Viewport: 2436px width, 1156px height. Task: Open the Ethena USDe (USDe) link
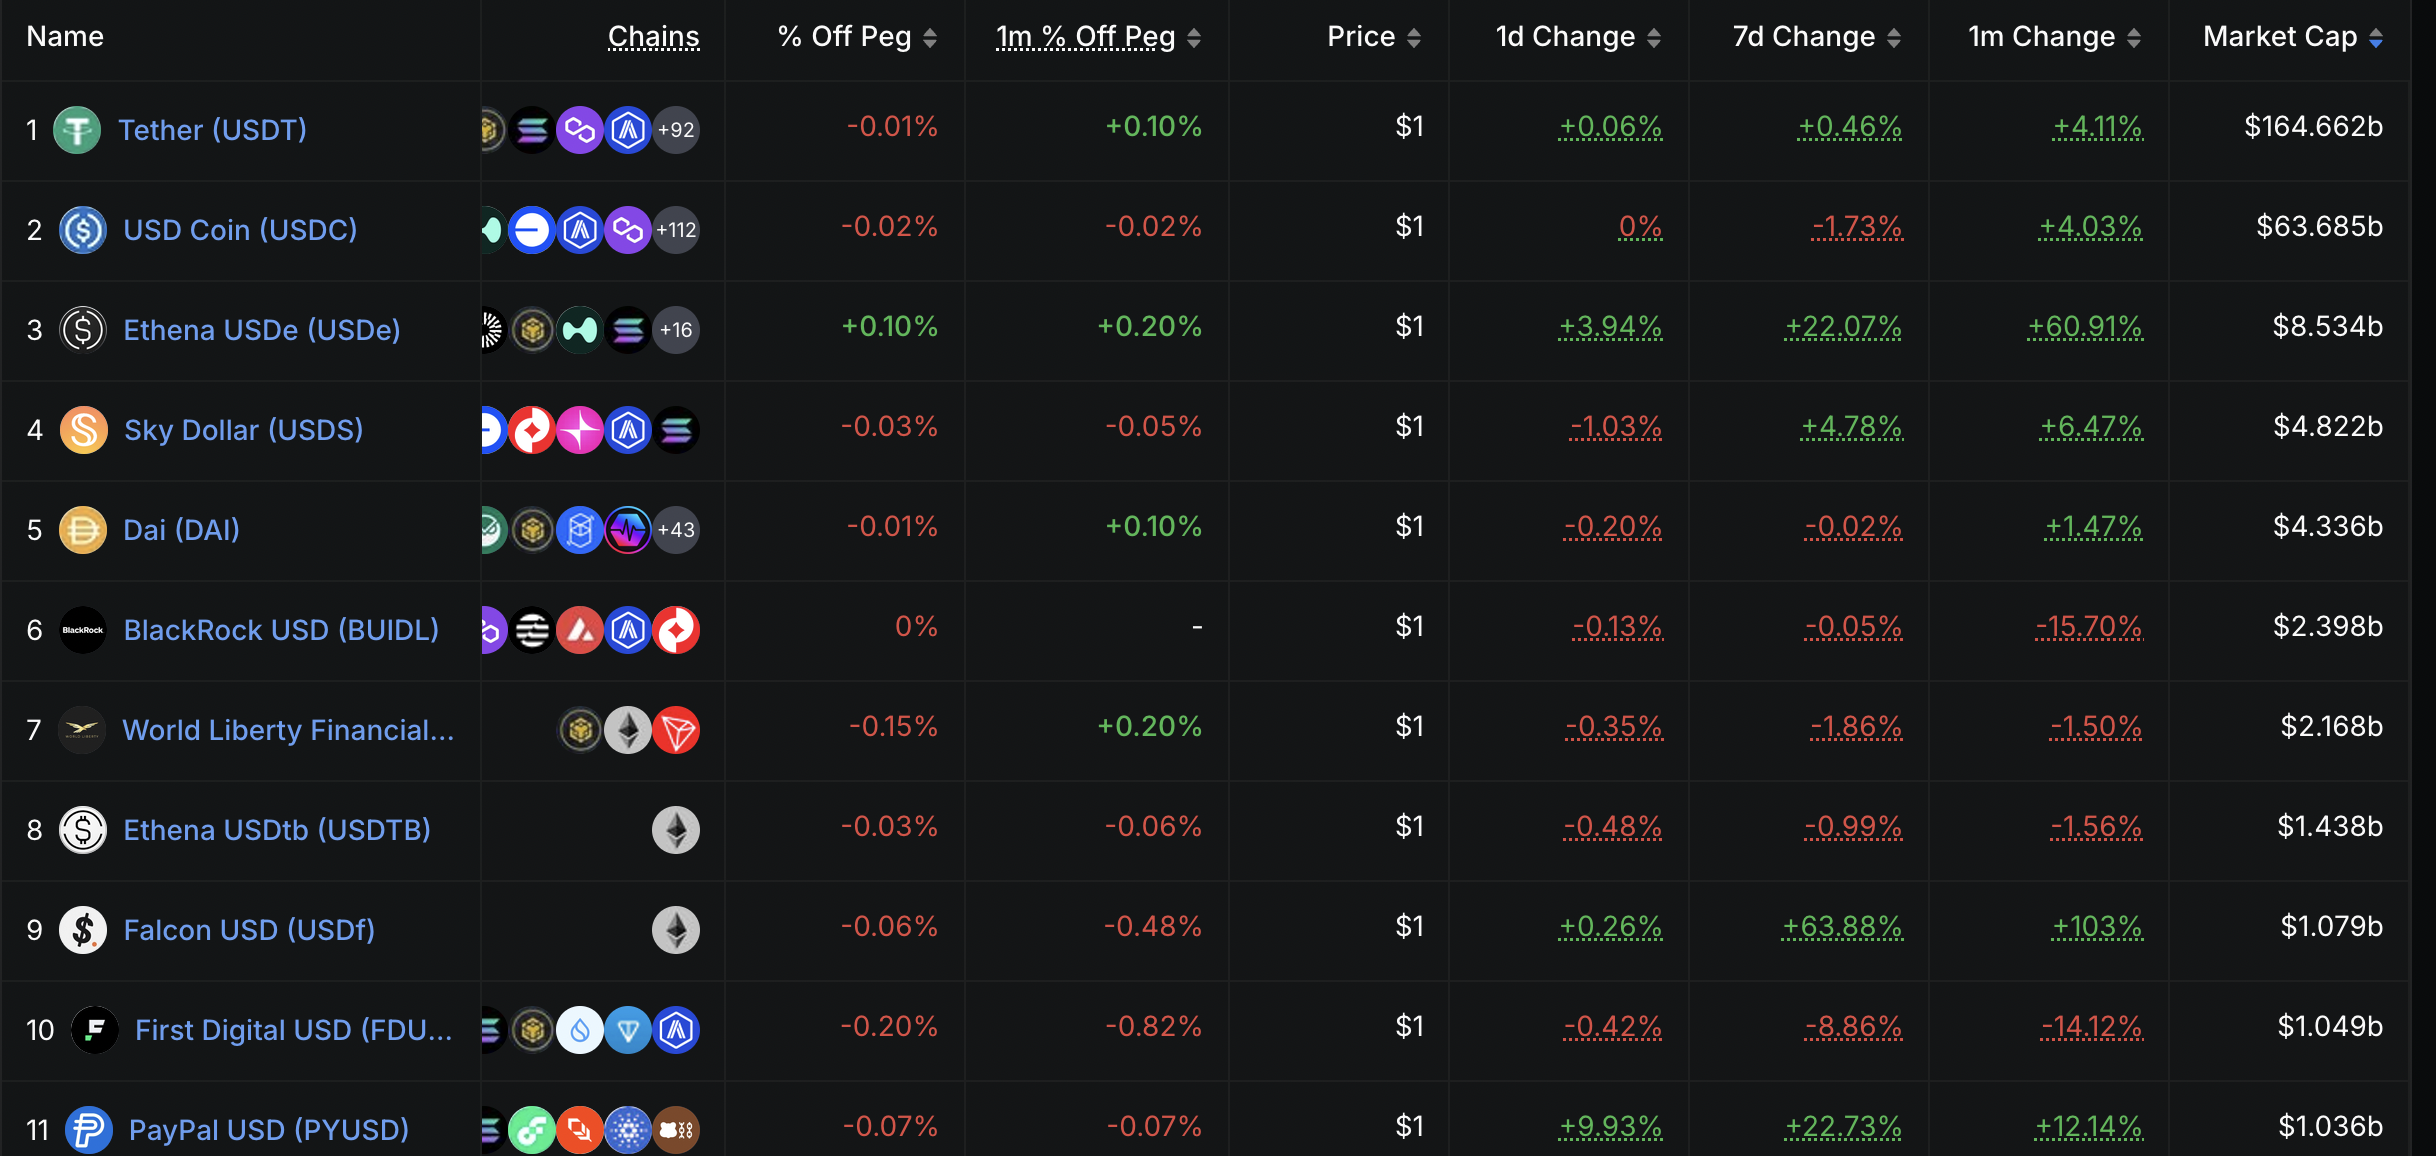261,330
